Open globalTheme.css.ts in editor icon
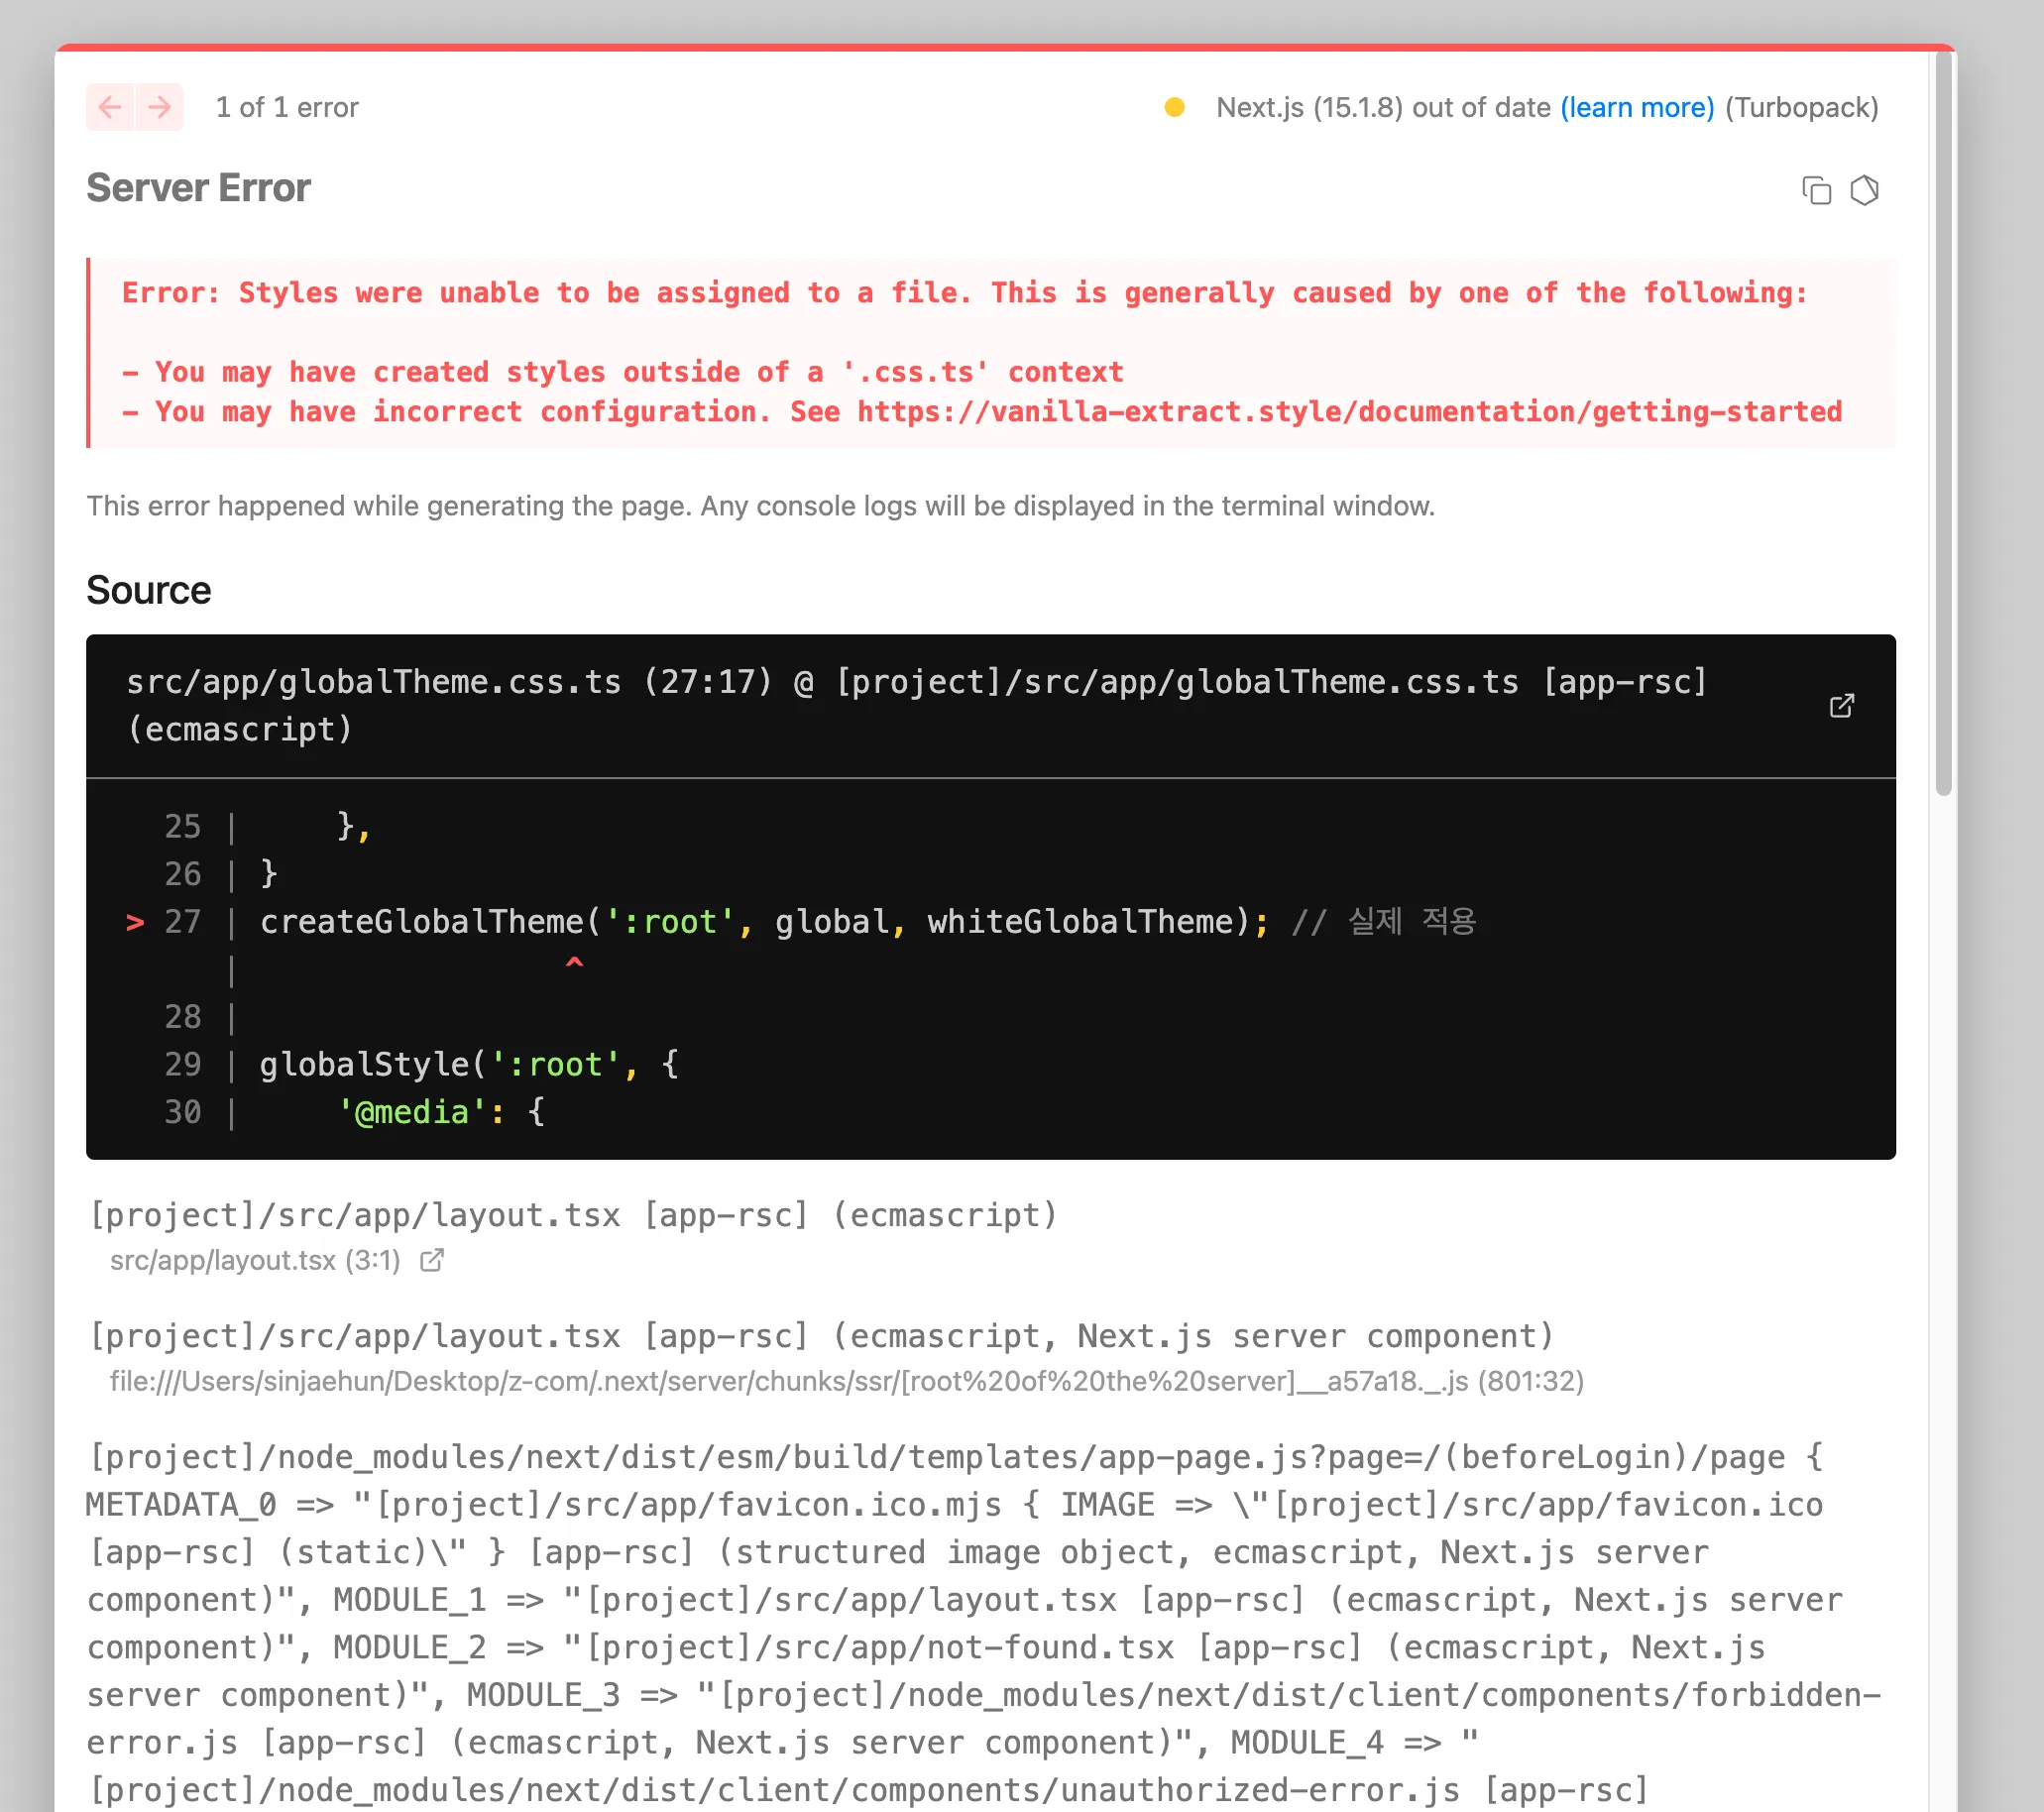The image size is (2044, 1812). tap(1841, 706)
